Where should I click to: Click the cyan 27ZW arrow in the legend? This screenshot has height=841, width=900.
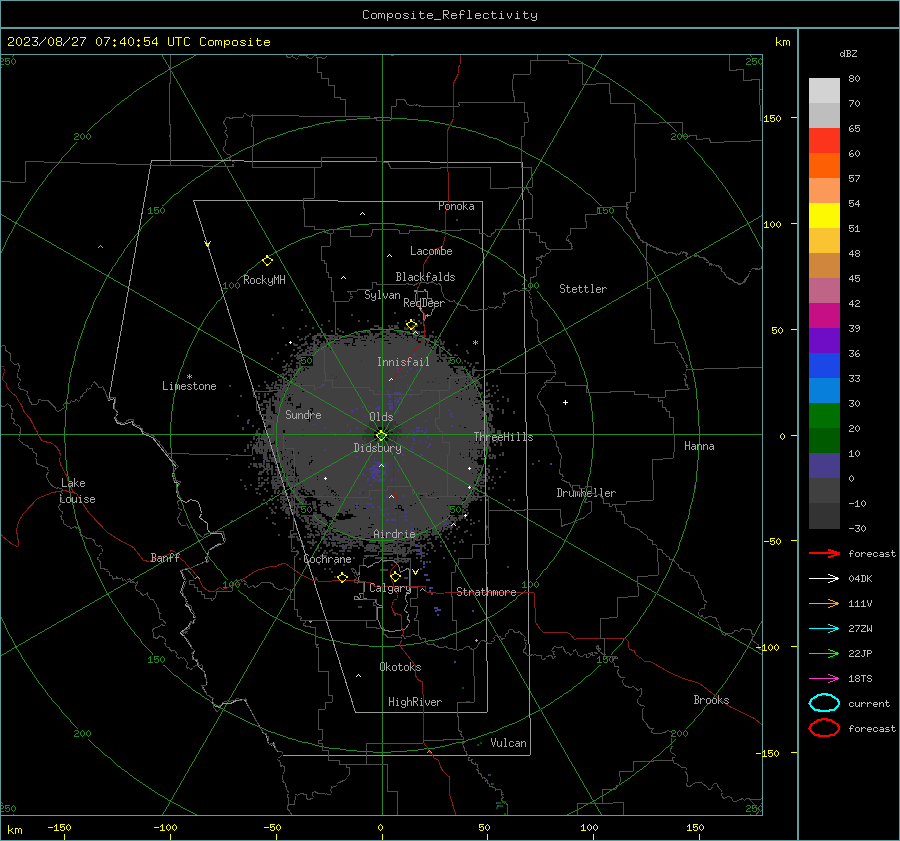pyautogui.click(x=824, y=629)
